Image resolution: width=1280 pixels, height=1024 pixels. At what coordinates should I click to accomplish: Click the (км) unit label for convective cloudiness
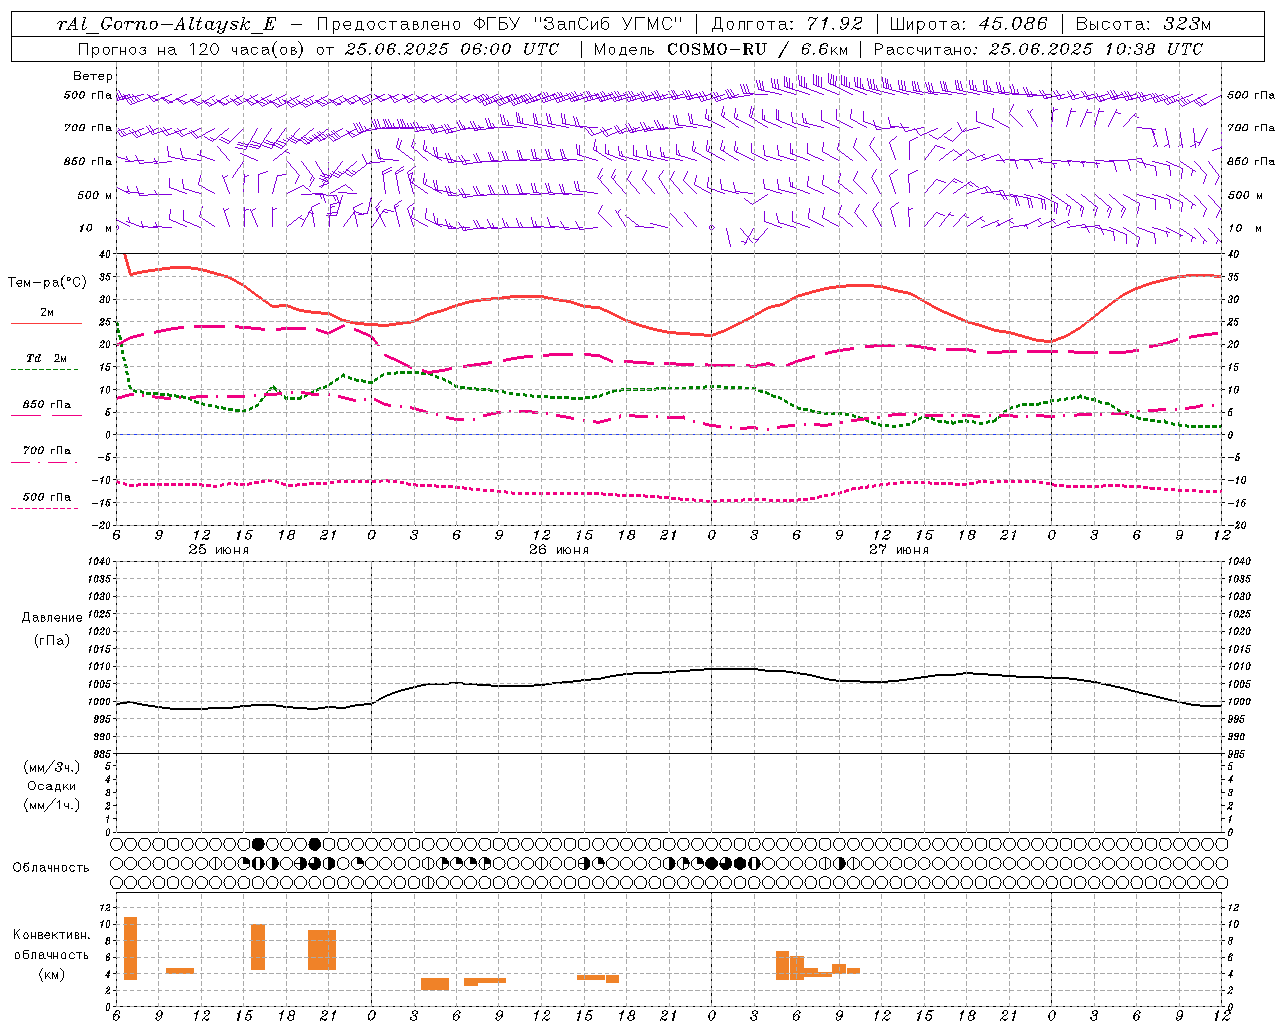pos(51,974)
